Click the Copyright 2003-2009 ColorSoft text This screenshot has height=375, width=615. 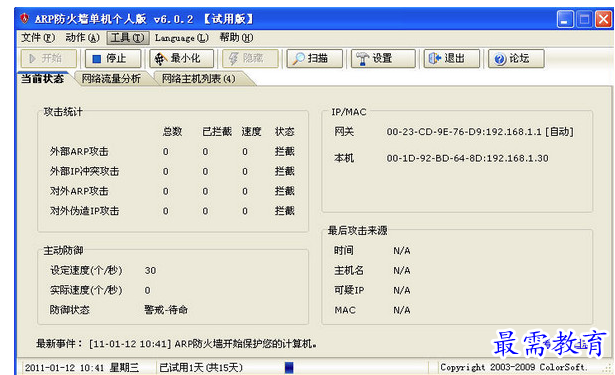[x=514, y=367]
